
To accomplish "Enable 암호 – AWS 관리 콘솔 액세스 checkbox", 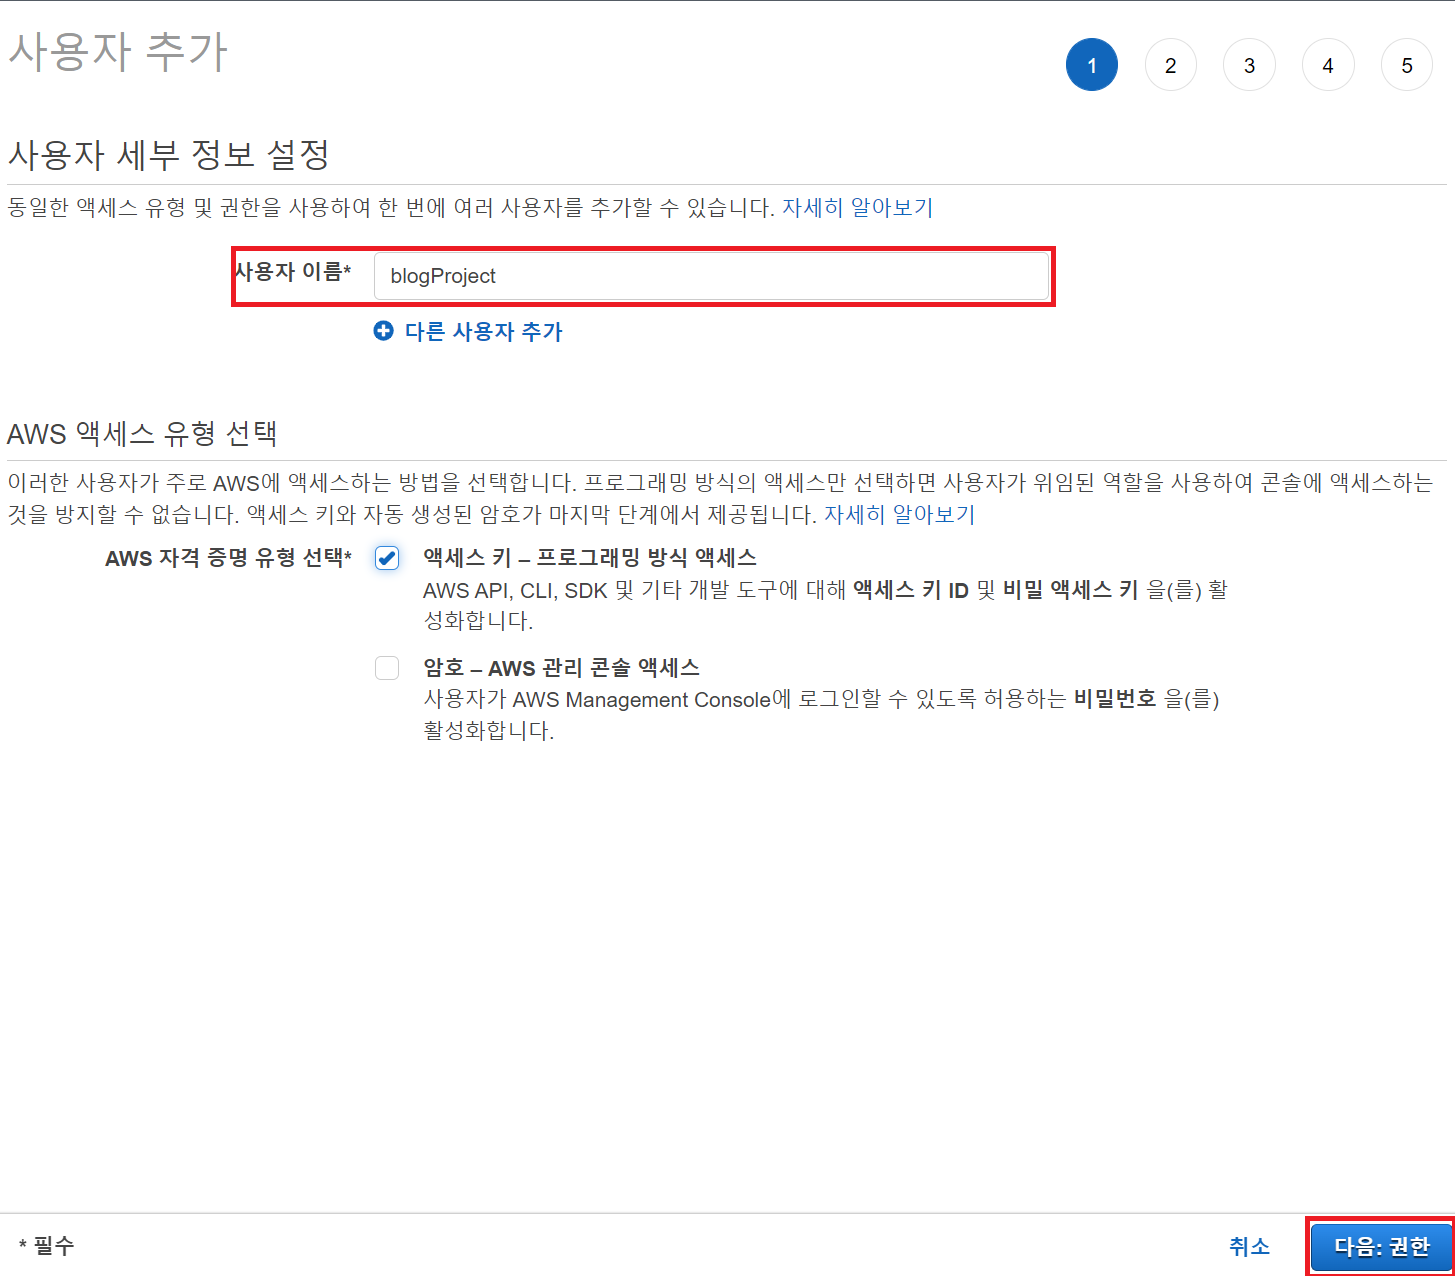I will 387,668.
